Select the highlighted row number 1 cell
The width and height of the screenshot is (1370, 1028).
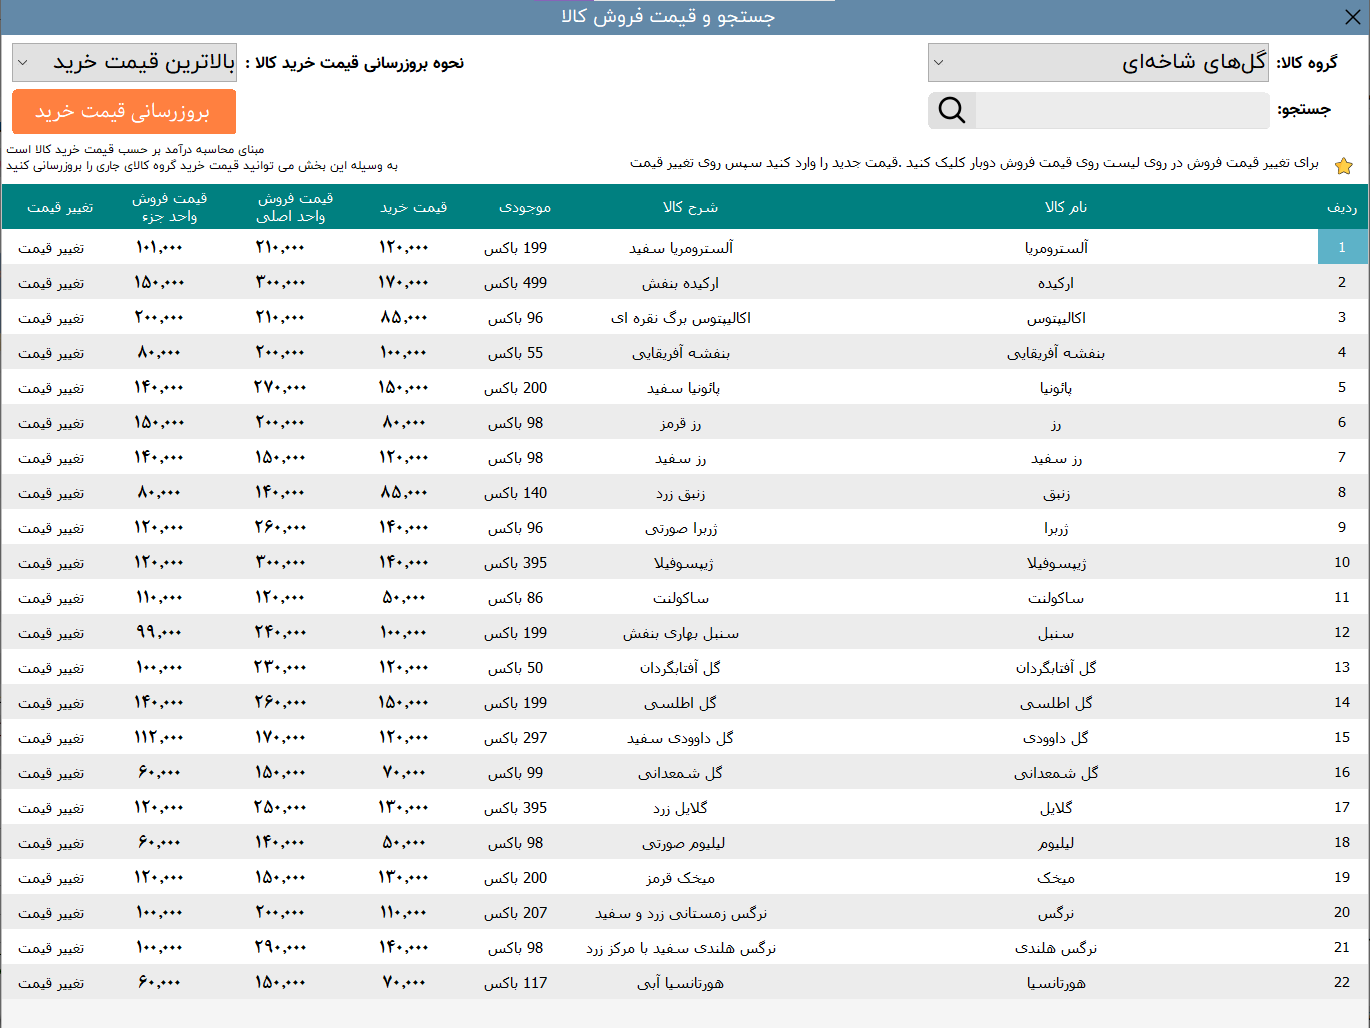(1342, 247)
